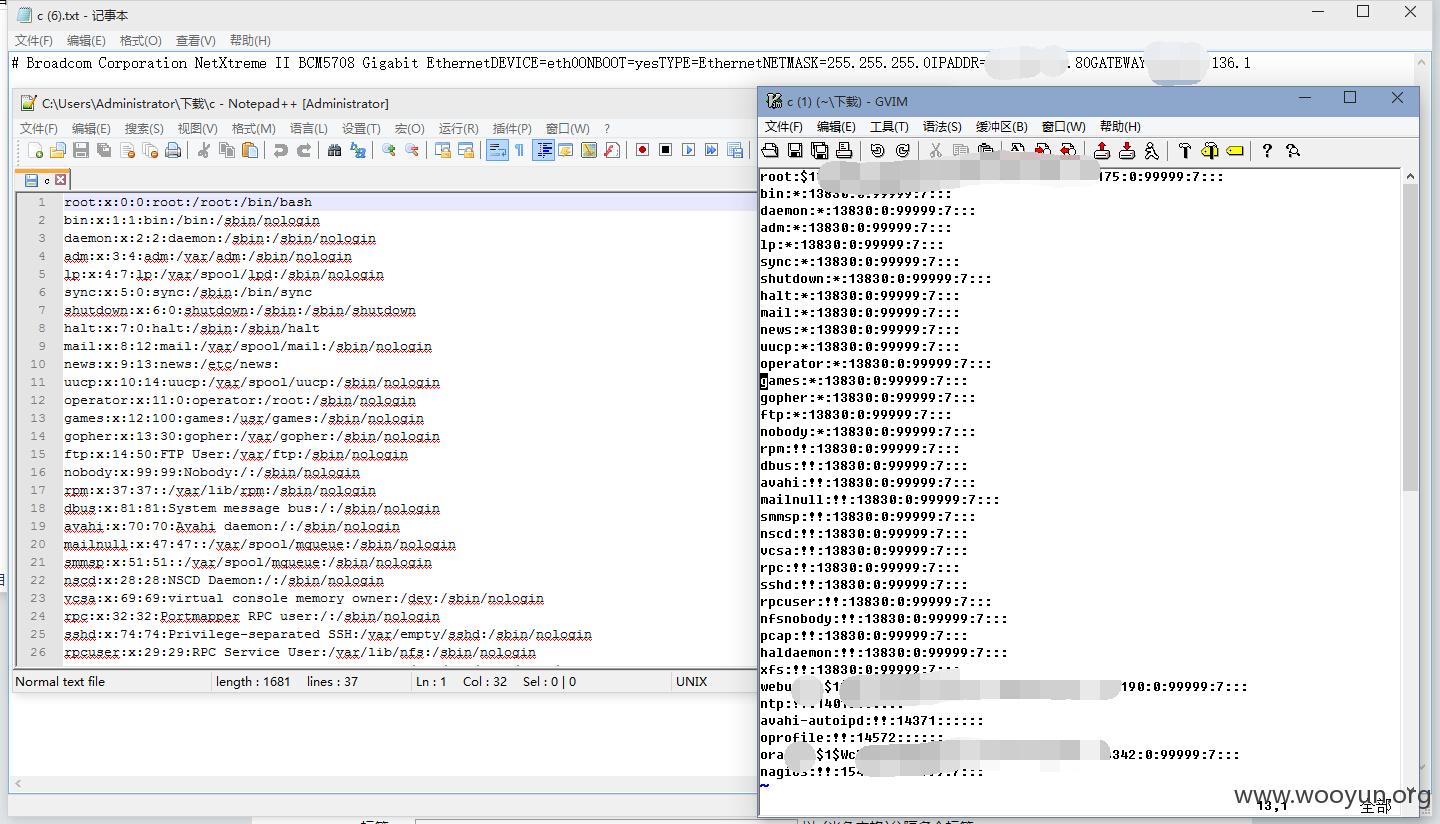Viewport: 1440px width, 824px height.
Task: Click the Print icon in Notepad++ toolbar
Action: coord(173,150)
